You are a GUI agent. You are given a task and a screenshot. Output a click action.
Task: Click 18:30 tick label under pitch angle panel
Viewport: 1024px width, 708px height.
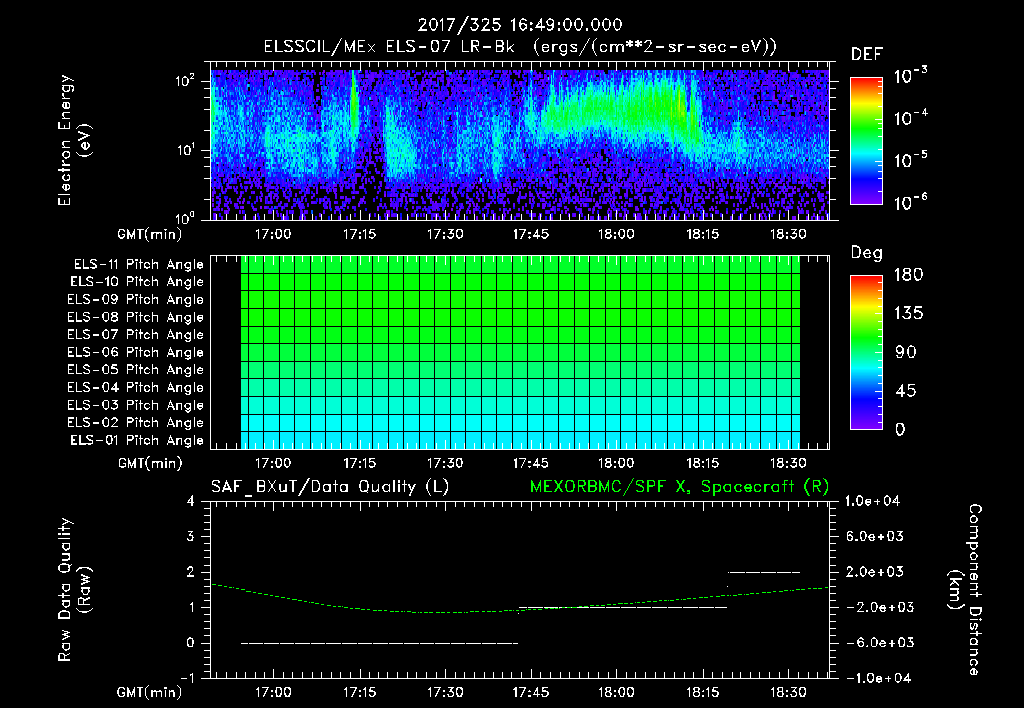pos(788,463)
